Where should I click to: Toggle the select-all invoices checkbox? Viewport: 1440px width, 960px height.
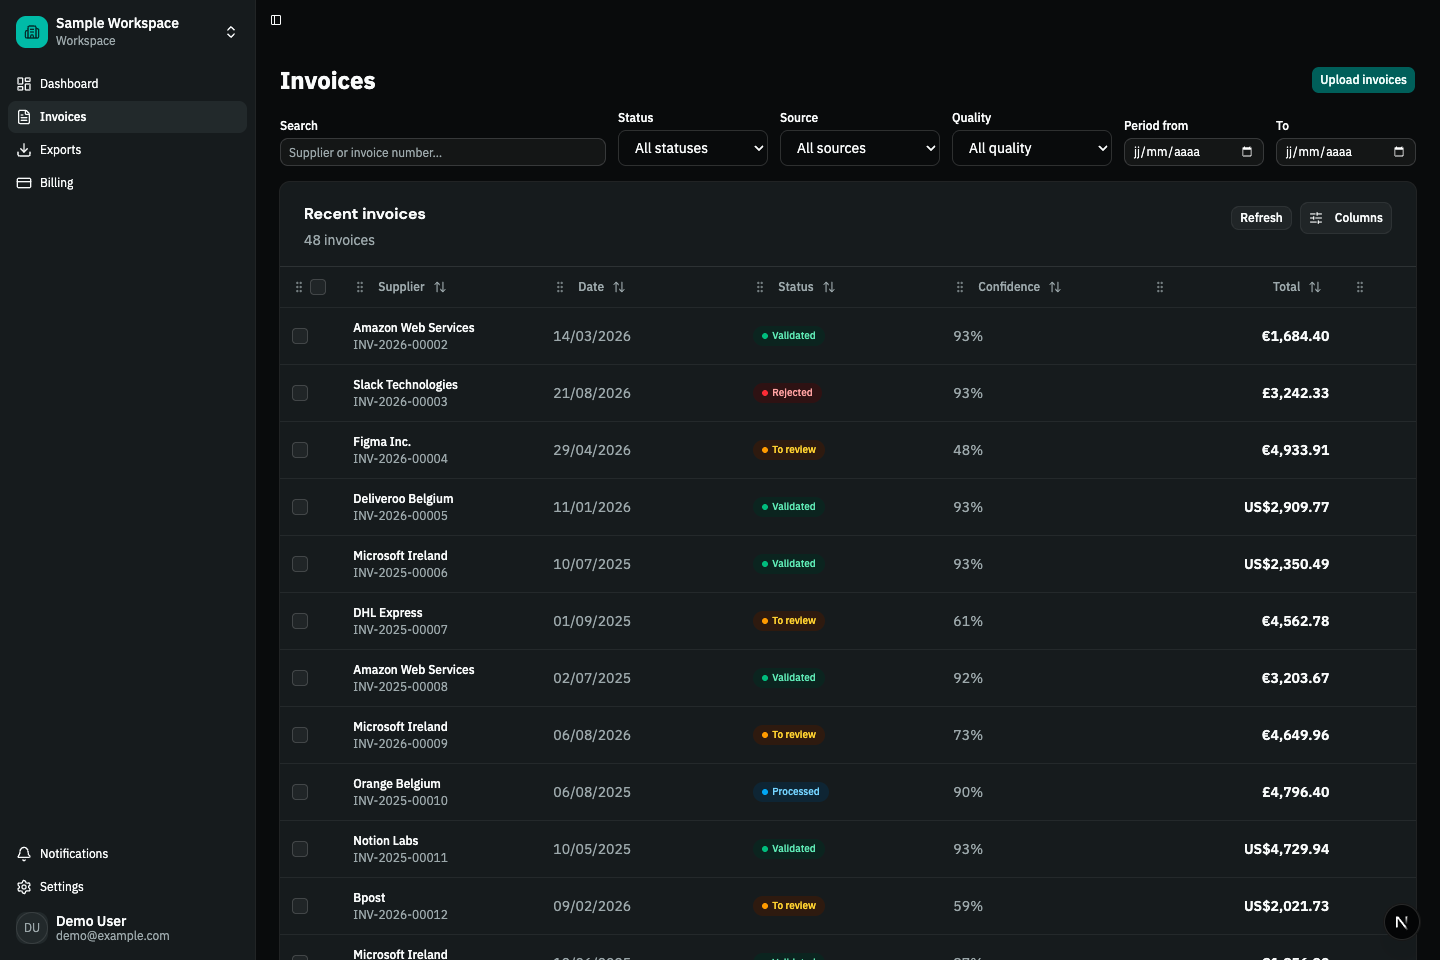pyautogui.click(x=318, y=287)
